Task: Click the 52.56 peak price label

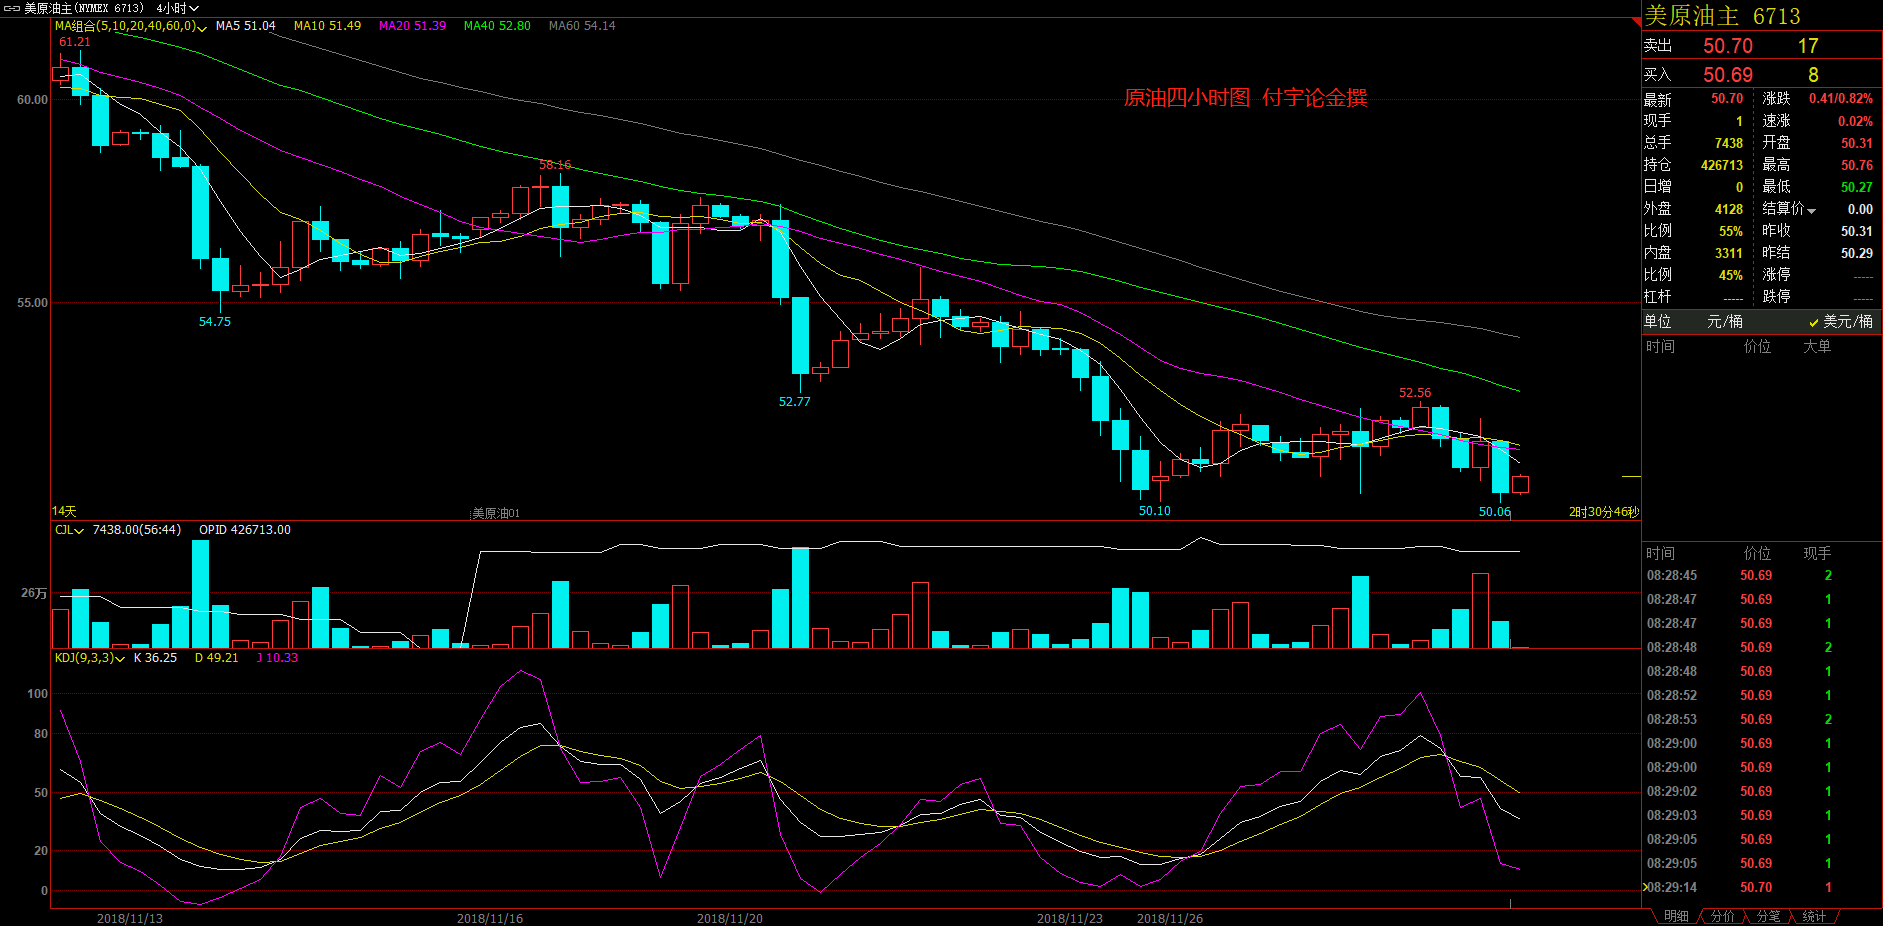Action: click(x=1415, y=393)
